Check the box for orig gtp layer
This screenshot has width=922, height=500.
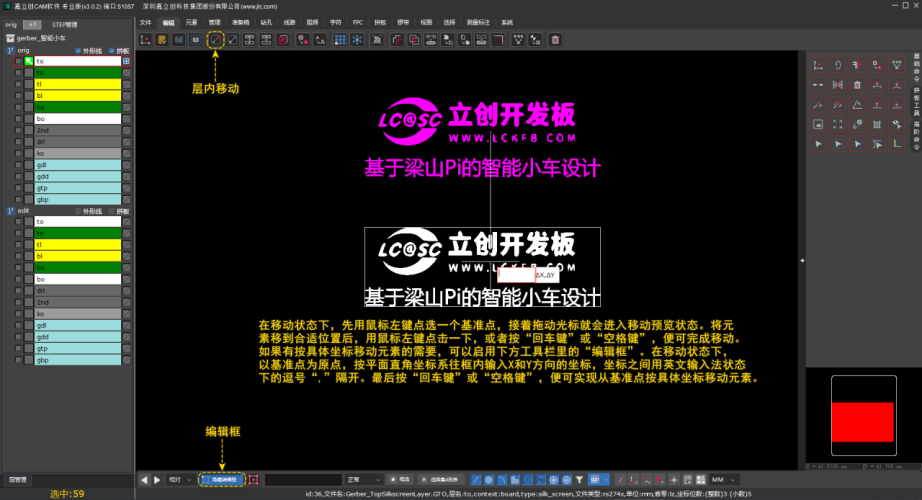18,188
